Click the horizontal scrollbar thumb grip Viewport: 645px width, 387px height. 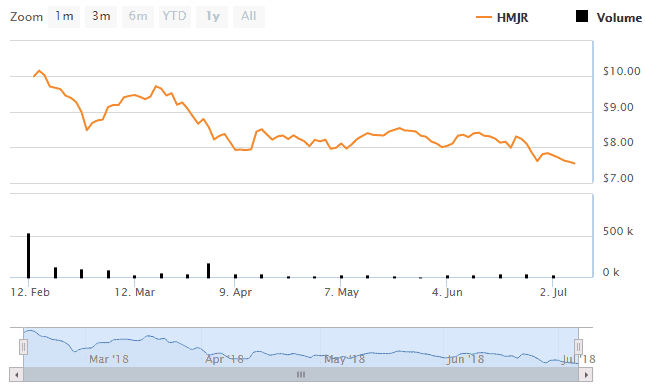coord(301,375)
